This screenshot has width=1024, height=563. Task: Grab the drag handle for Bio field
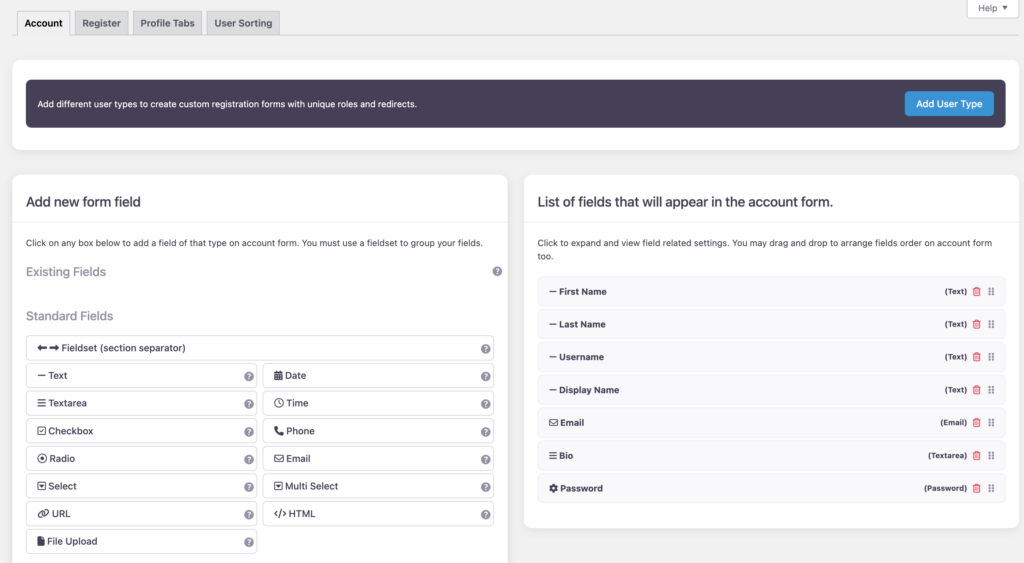click(x=991, y=456)
